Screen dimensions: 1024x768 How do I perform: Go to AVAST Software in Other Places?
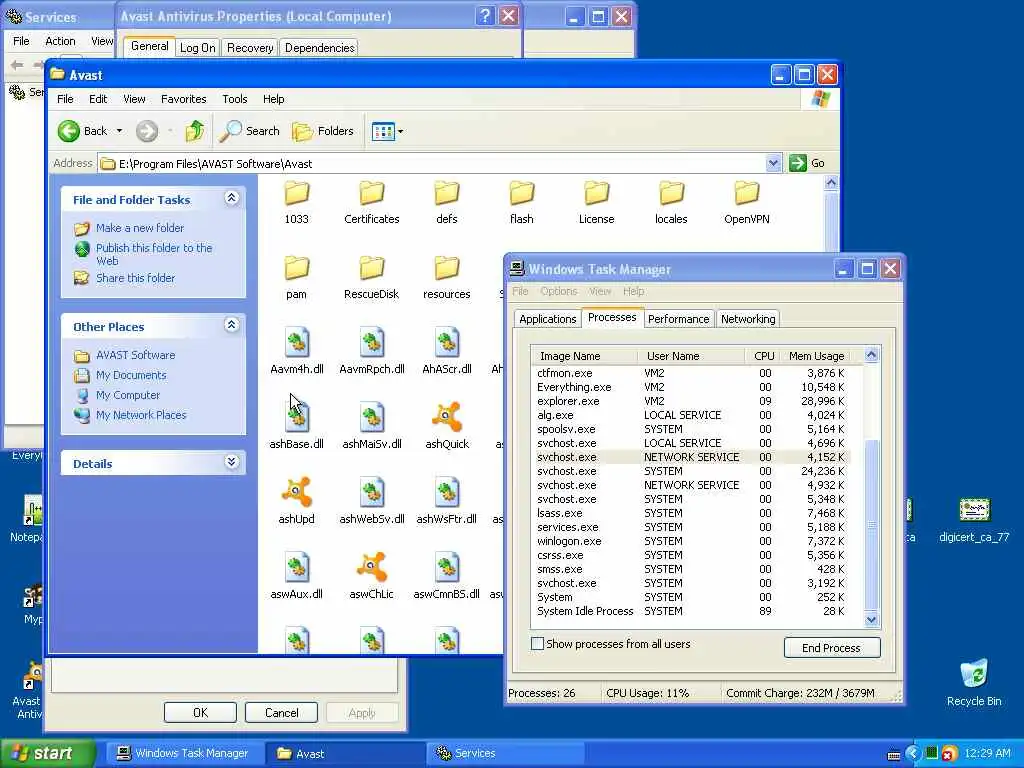135,355
